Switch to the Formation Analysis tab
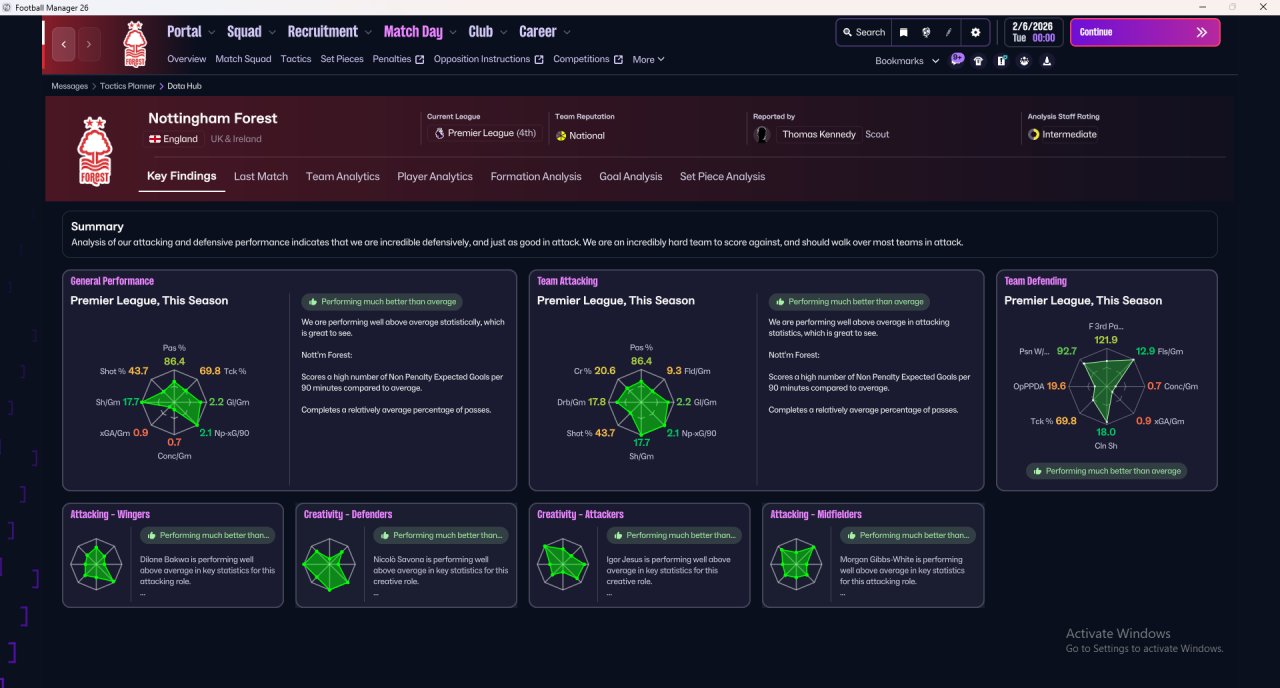The width and height of the screenshot is (1280, 688). pos(536,176)
